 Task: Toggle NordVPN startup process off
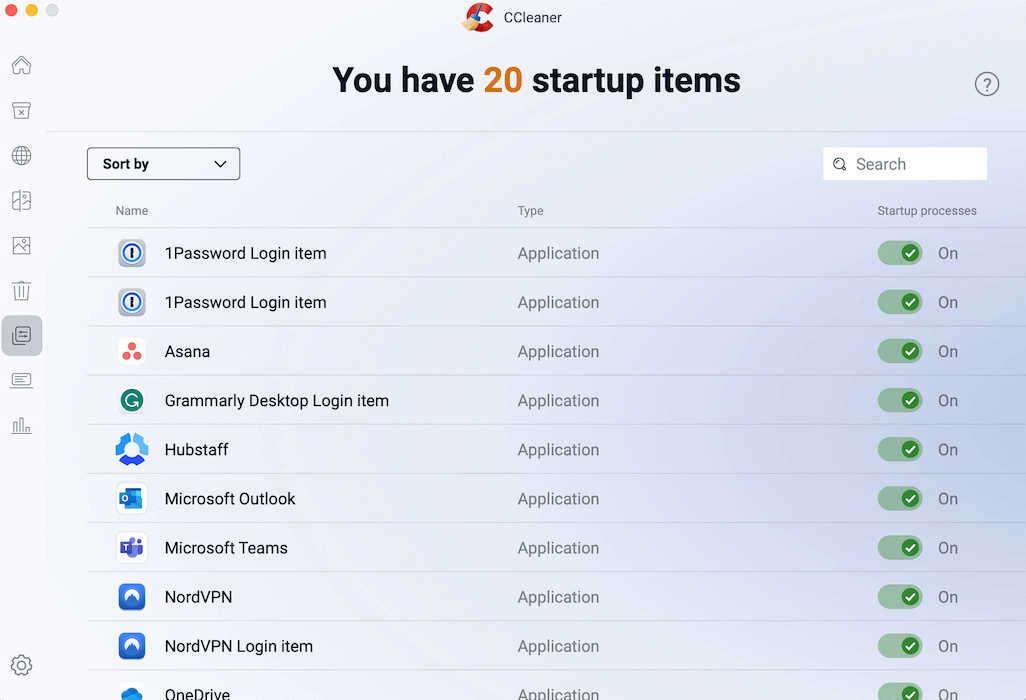click(899, 596)
